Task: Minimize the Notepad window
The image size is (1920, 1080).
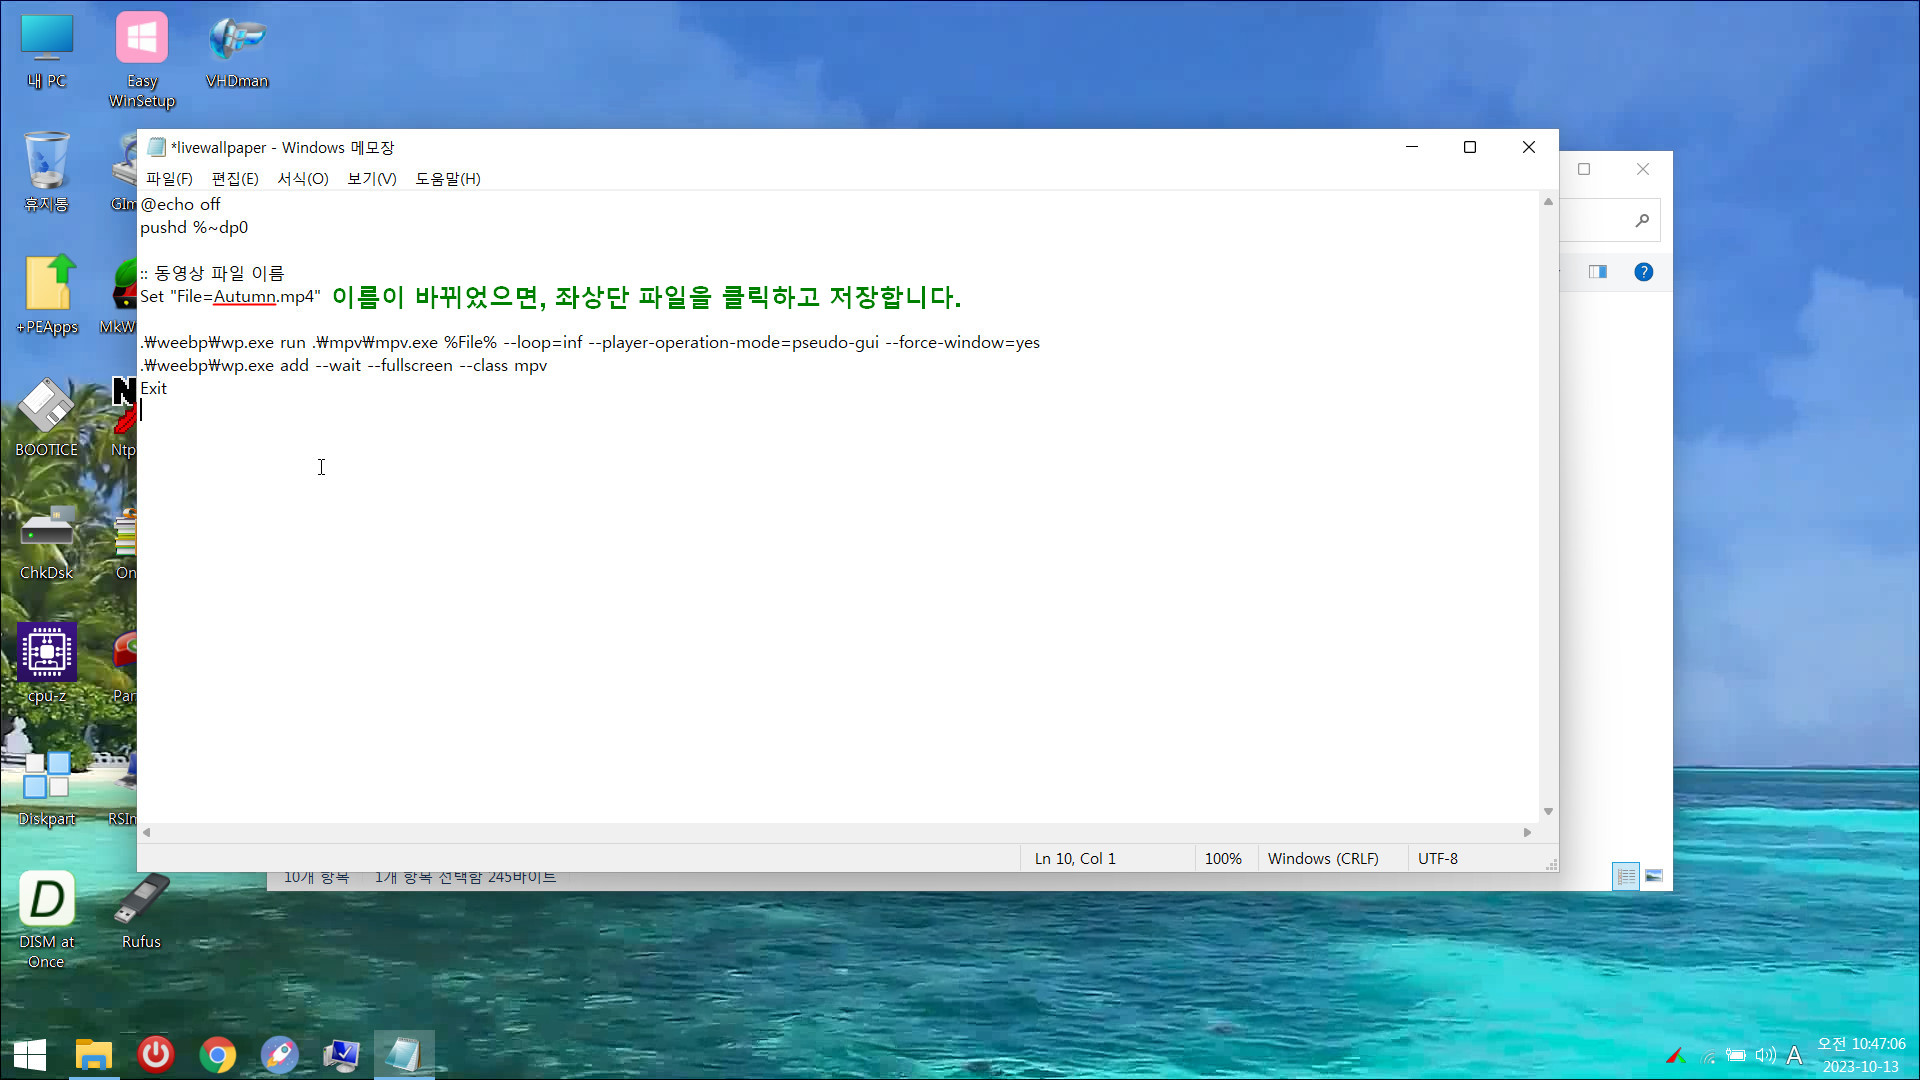Action: click(x=1412, y=147)
